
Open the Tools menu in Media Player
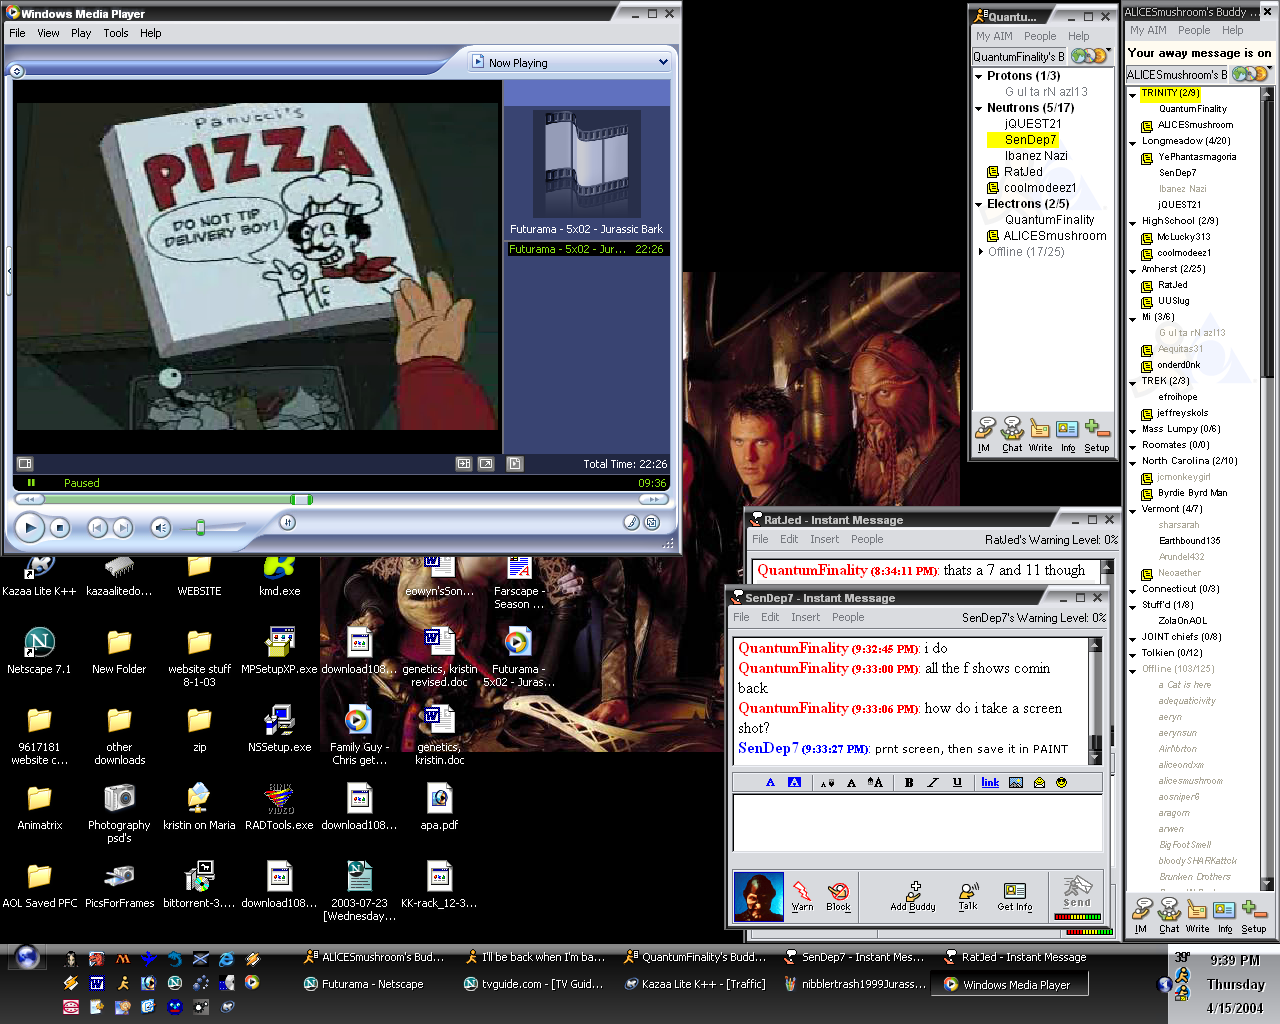click(116, 33)
